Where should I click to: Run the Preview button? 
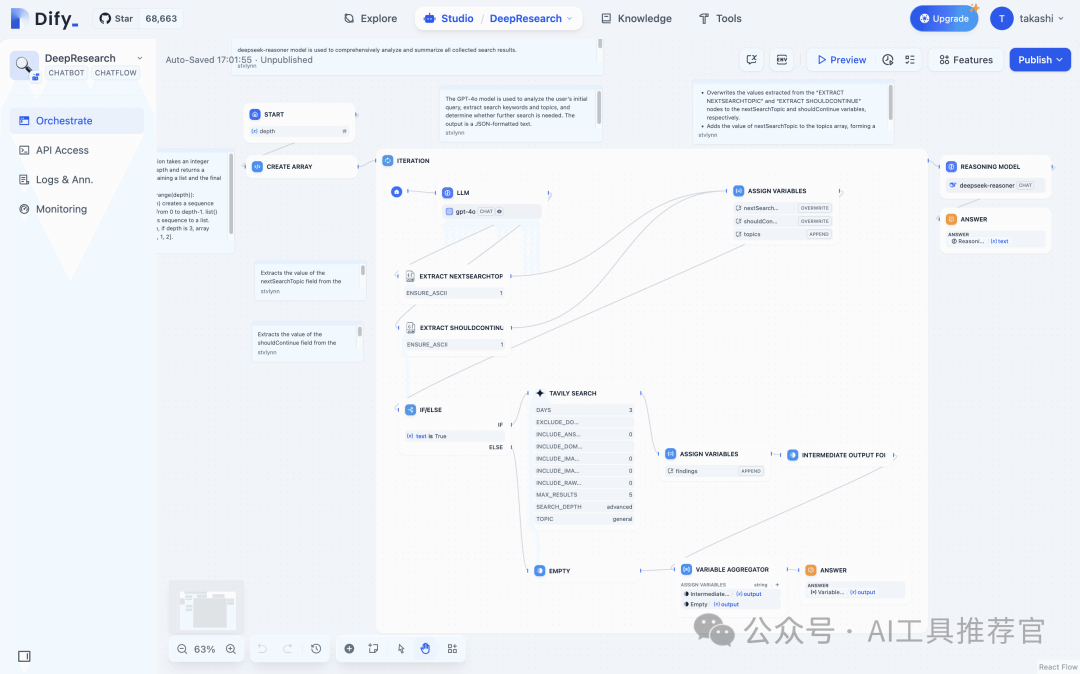pyautogui.click(x=841, y=60)
